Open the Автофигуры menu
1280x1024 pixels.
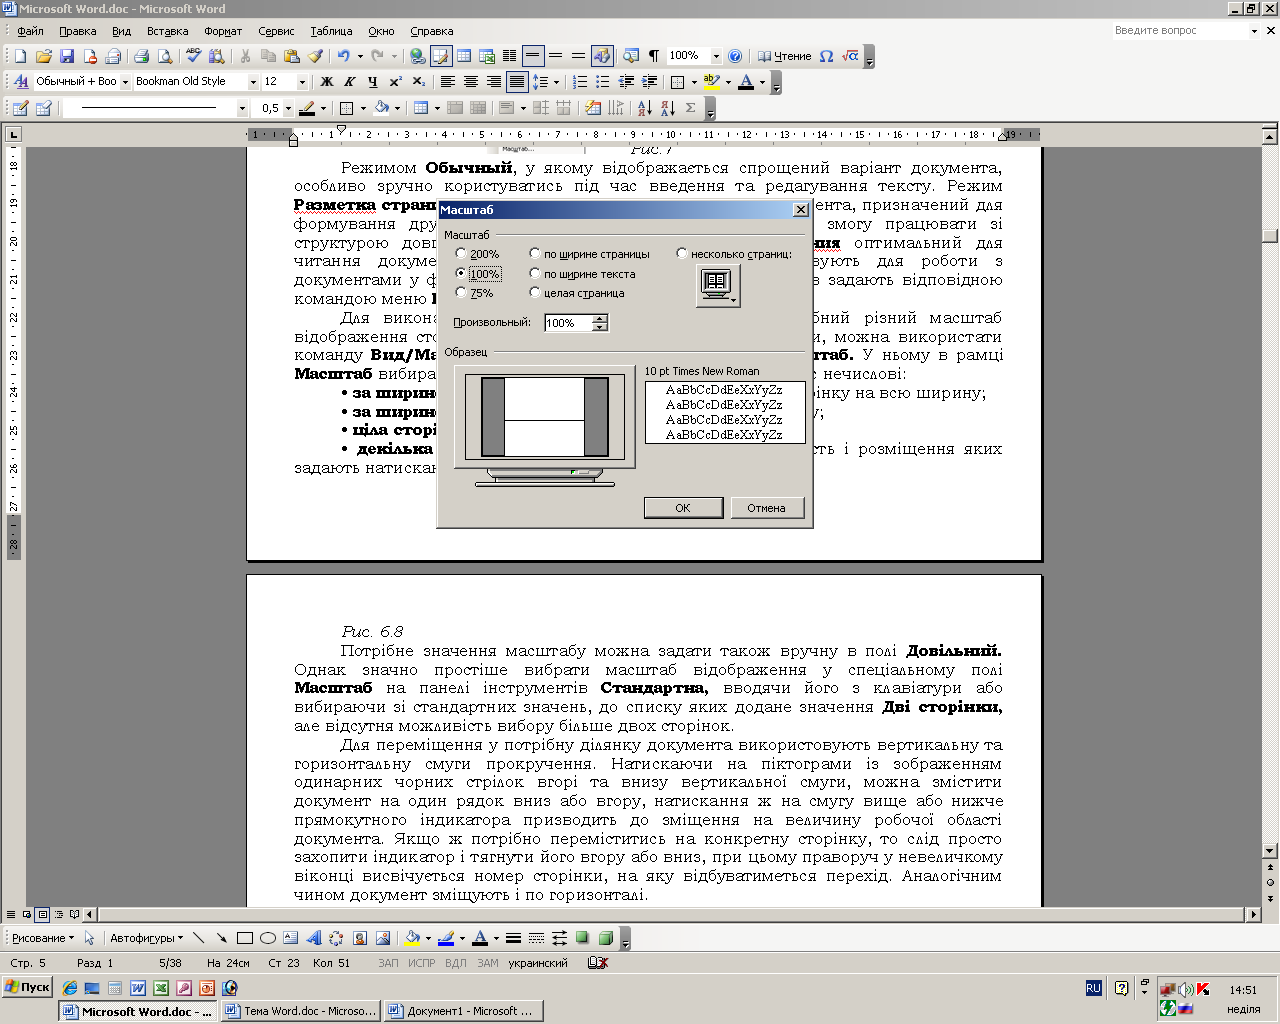click(x=146, y=938)
